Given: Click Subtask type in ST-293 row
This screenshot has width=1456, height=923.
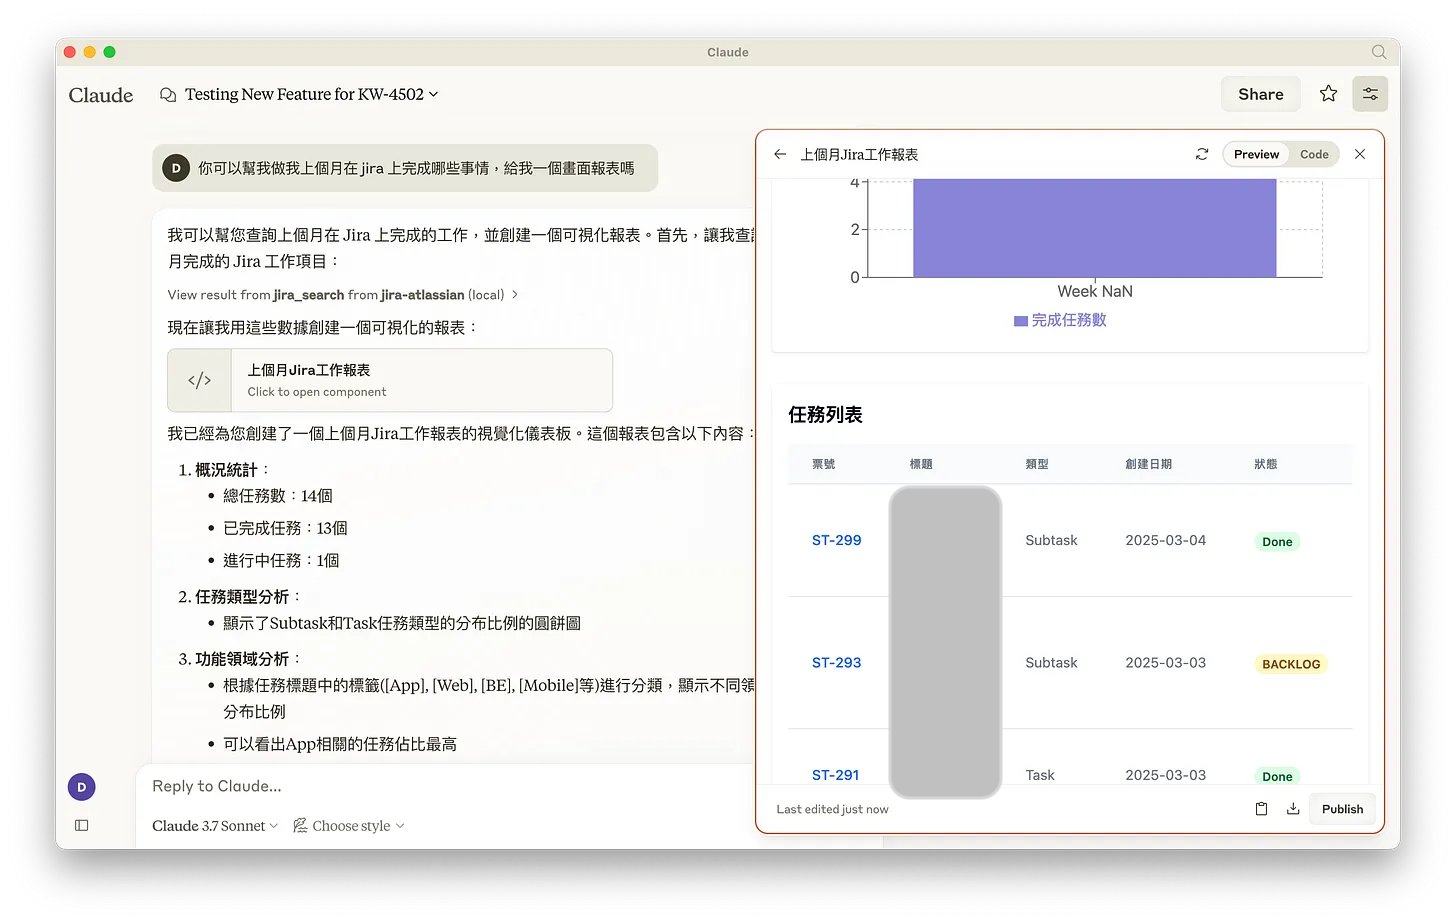Looking at the screenshot, I should (x=1051, y=663).
